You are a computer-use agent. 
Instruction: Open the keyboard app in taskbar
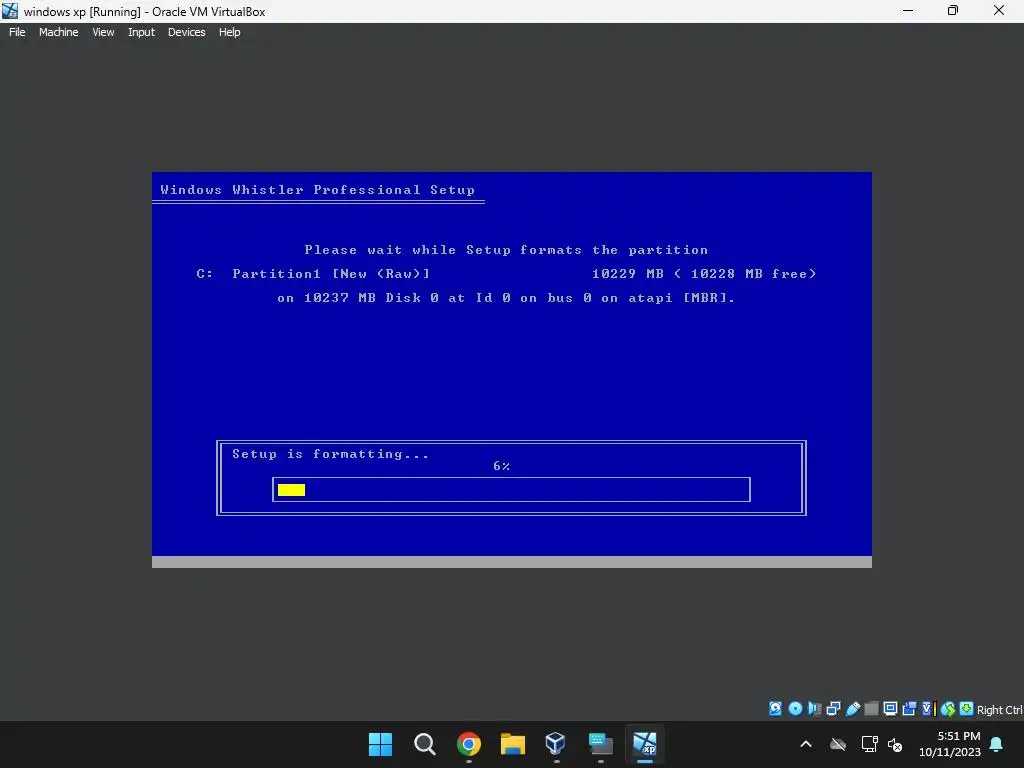click(x=600, y=744)
